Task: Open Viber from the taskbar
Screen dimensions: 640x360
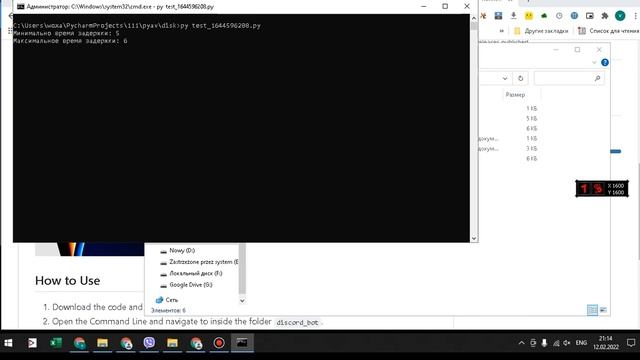Action: click(149, 343)
